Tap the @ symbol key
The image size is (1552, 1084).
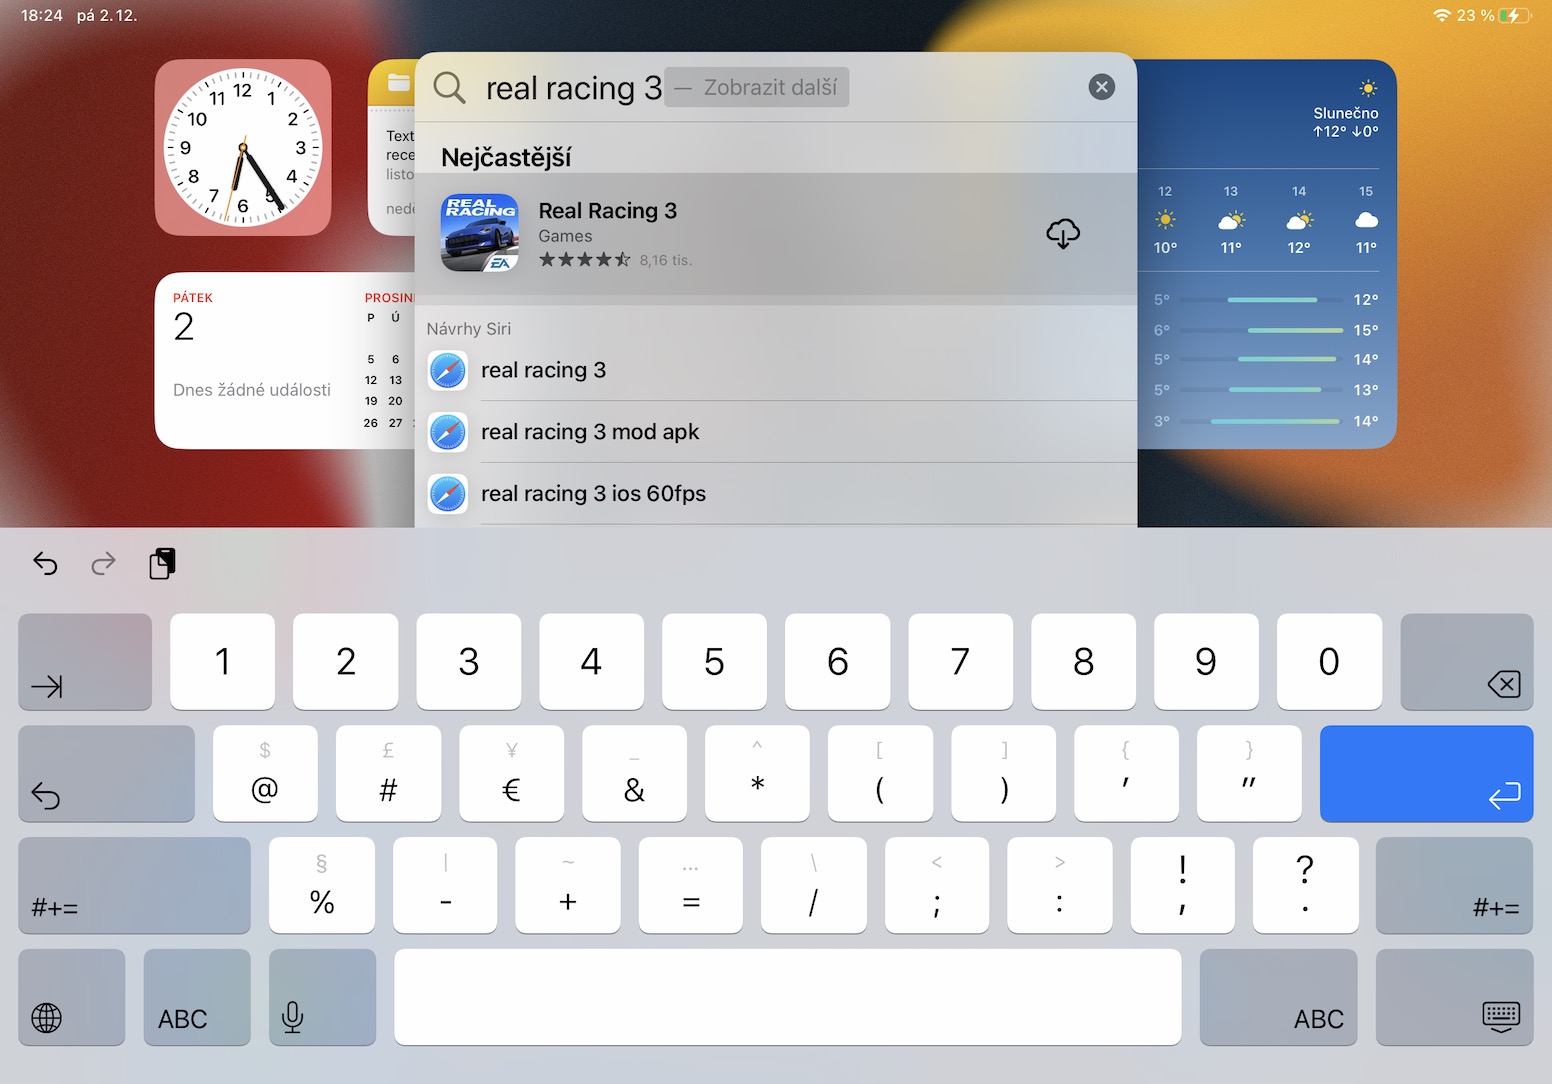265,774
